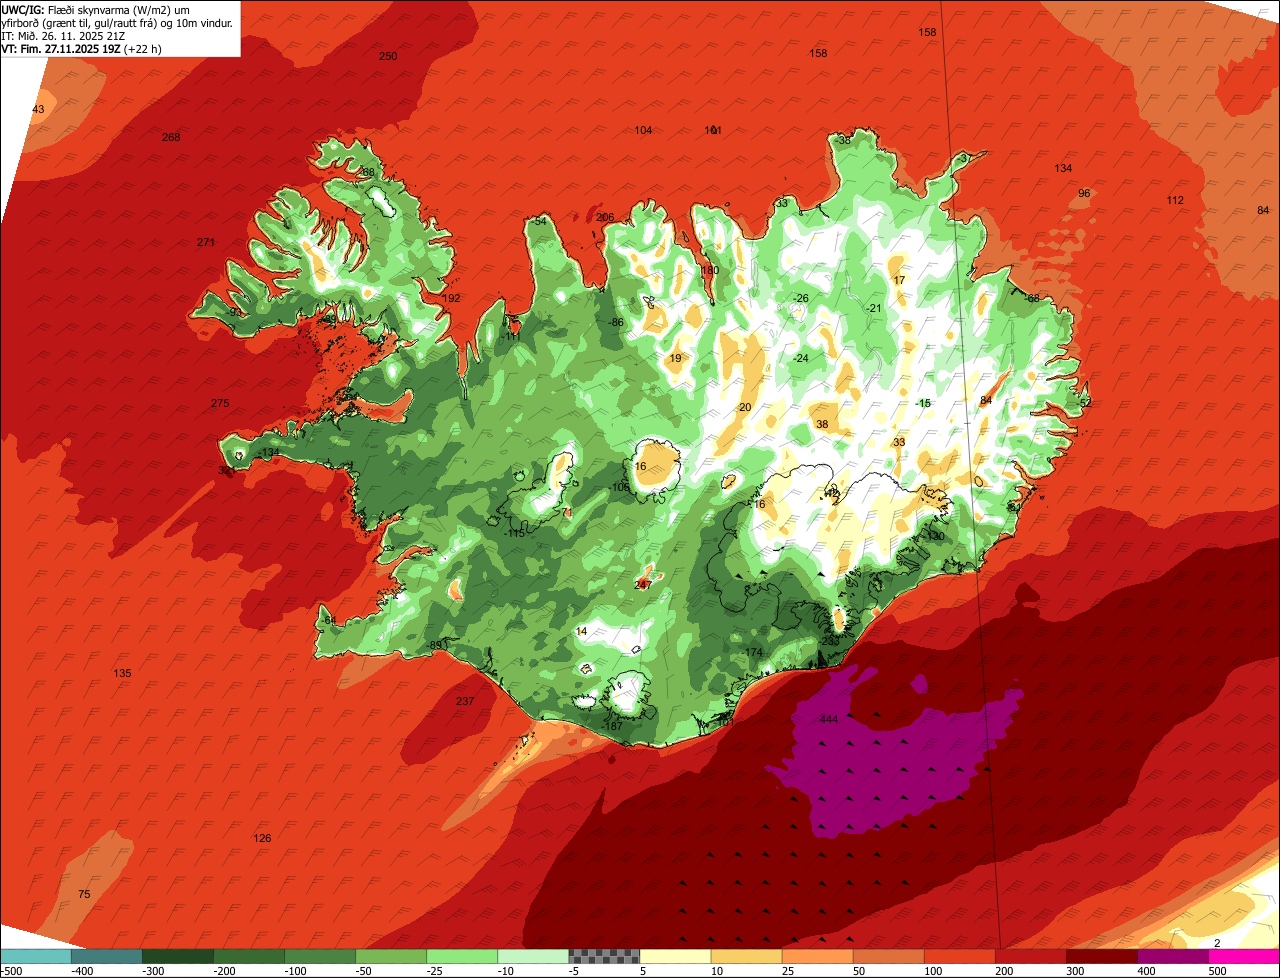Click the title line 'UWC/IG: Flæði skynvarma (W/m2) um'
1280x978 pixels.
point(95,9)
